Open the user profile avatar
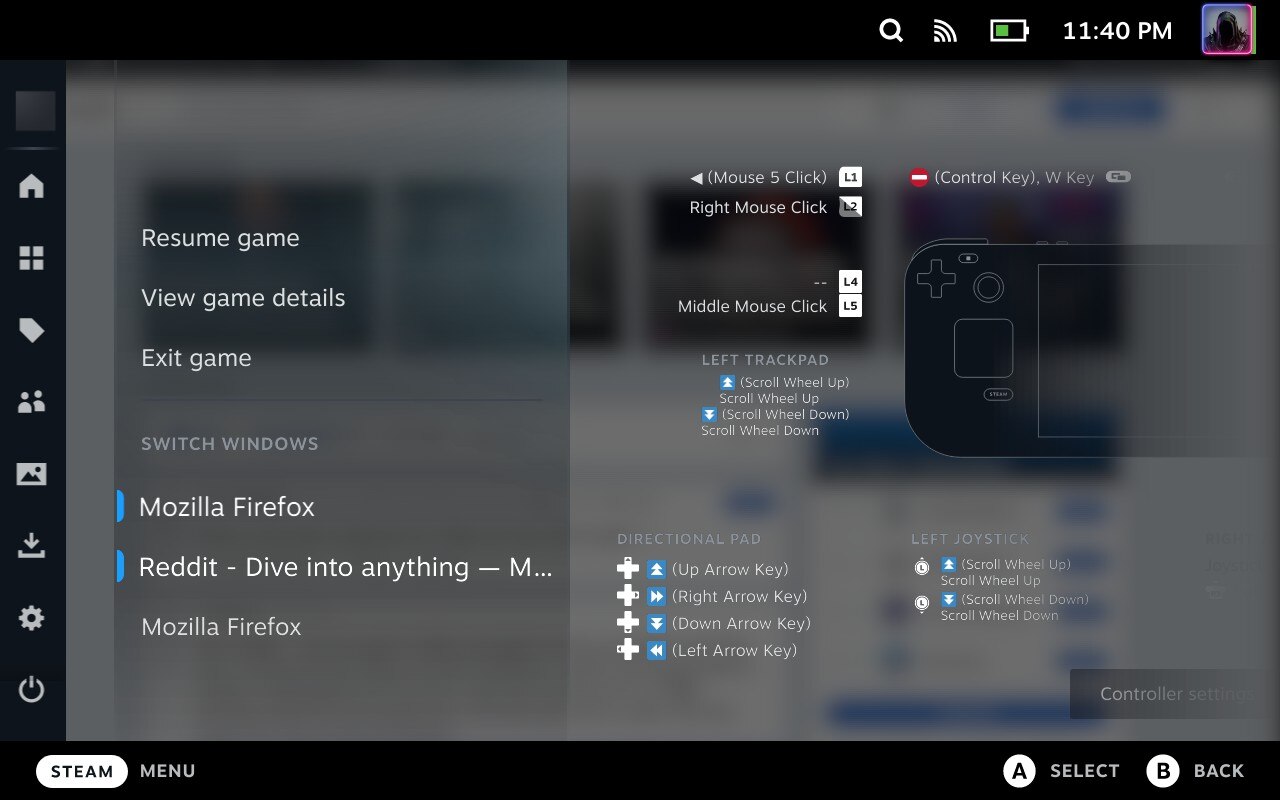This screenshot has height=800, width=1280. tap(1227, 30)
